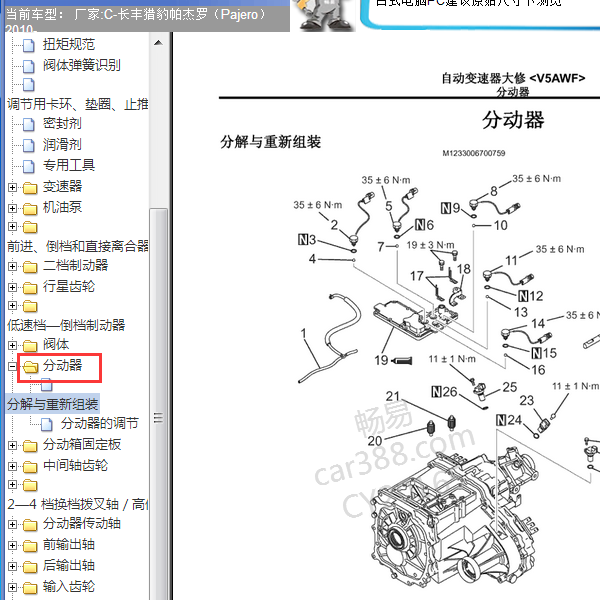Click the 变速器 folder icon
600x600 pixels.
click(30, 188)
